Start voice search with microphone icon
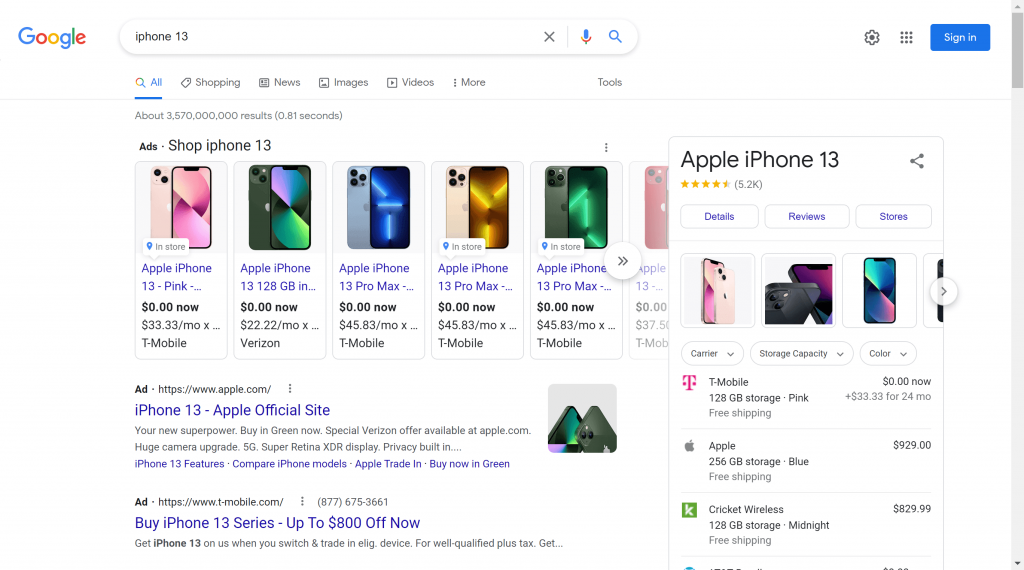The height and width of the screenshot is (570, 1024). pyautogui.click(x=586, y=37)
